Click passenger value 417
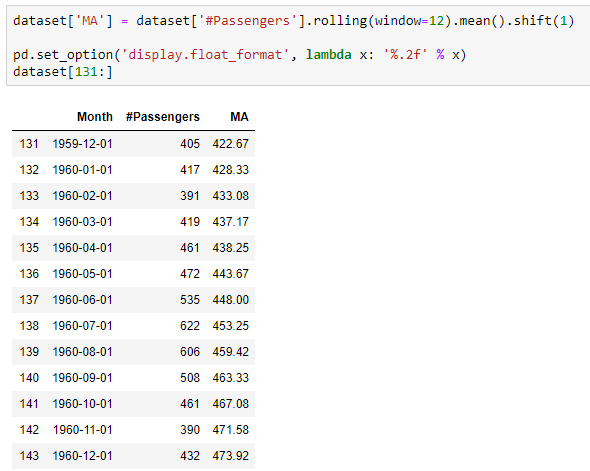The image size is (590, 471). pyautogui.click(x=190, y=170)
